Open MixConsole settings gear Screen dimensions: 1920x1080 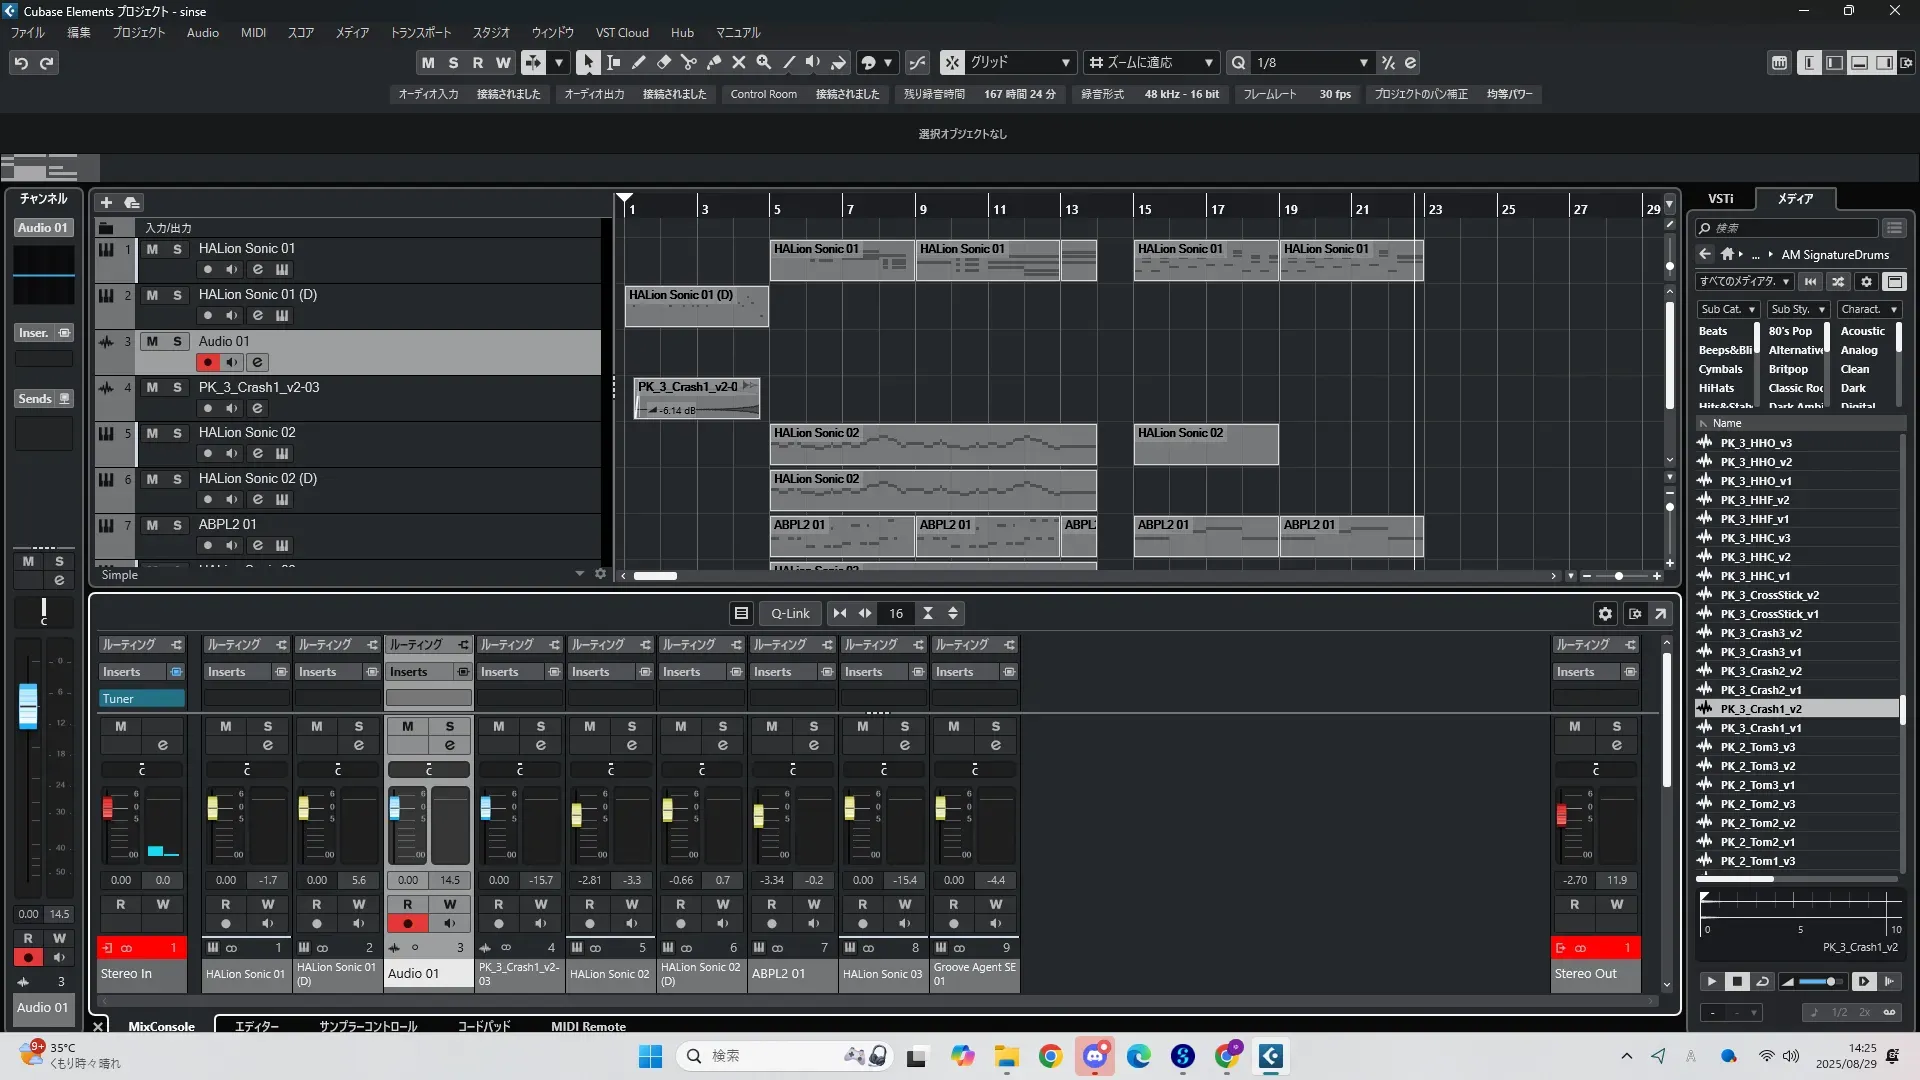pos(1605,614)
